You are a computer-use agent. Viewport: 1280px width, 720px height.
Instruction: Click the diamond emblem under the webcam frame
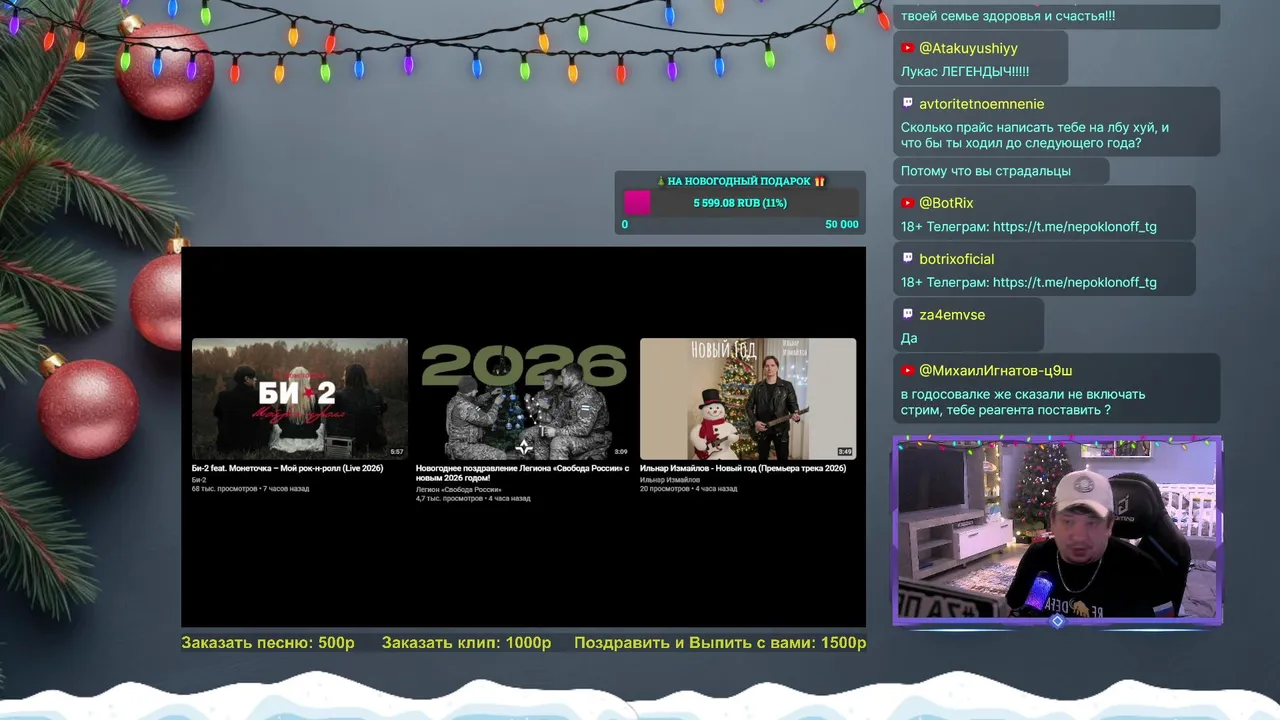click(1057, 621)
